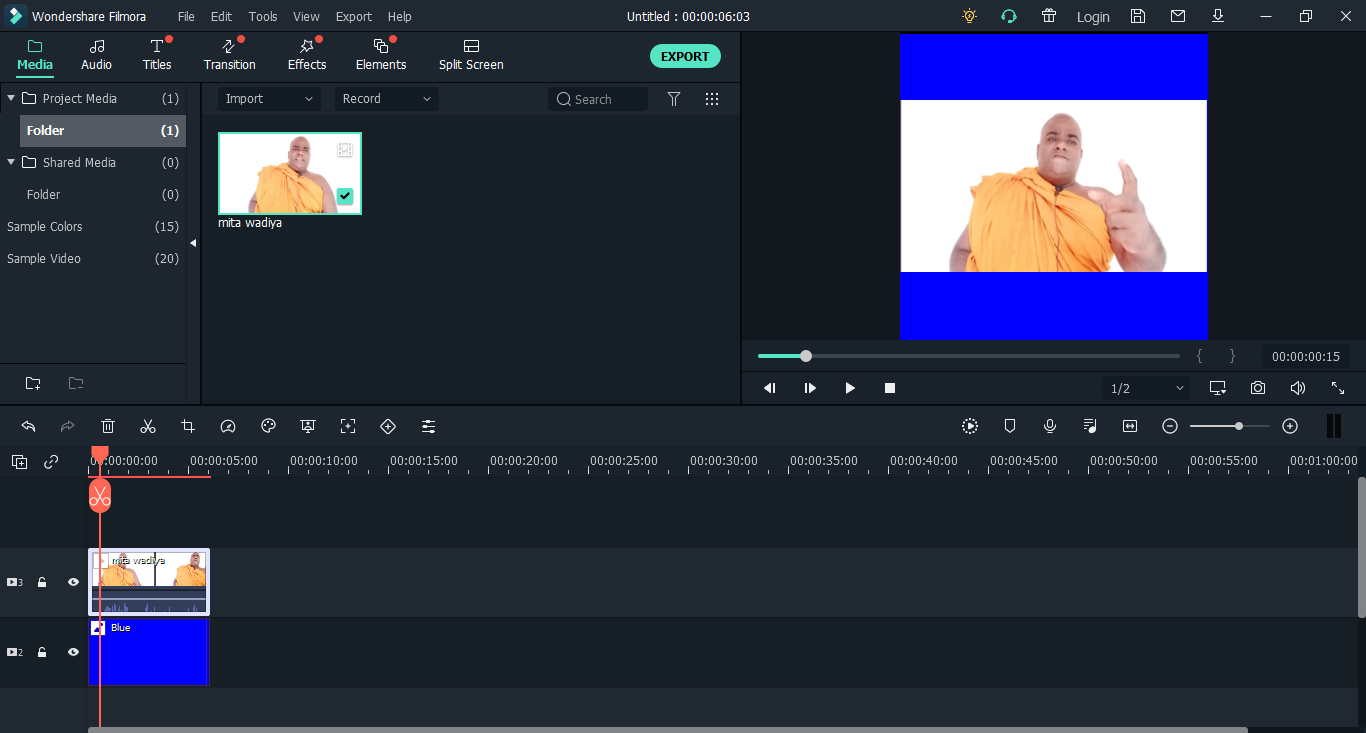
Task: Click the Green Screen icon in toolbar
Action: click(308, 426)
